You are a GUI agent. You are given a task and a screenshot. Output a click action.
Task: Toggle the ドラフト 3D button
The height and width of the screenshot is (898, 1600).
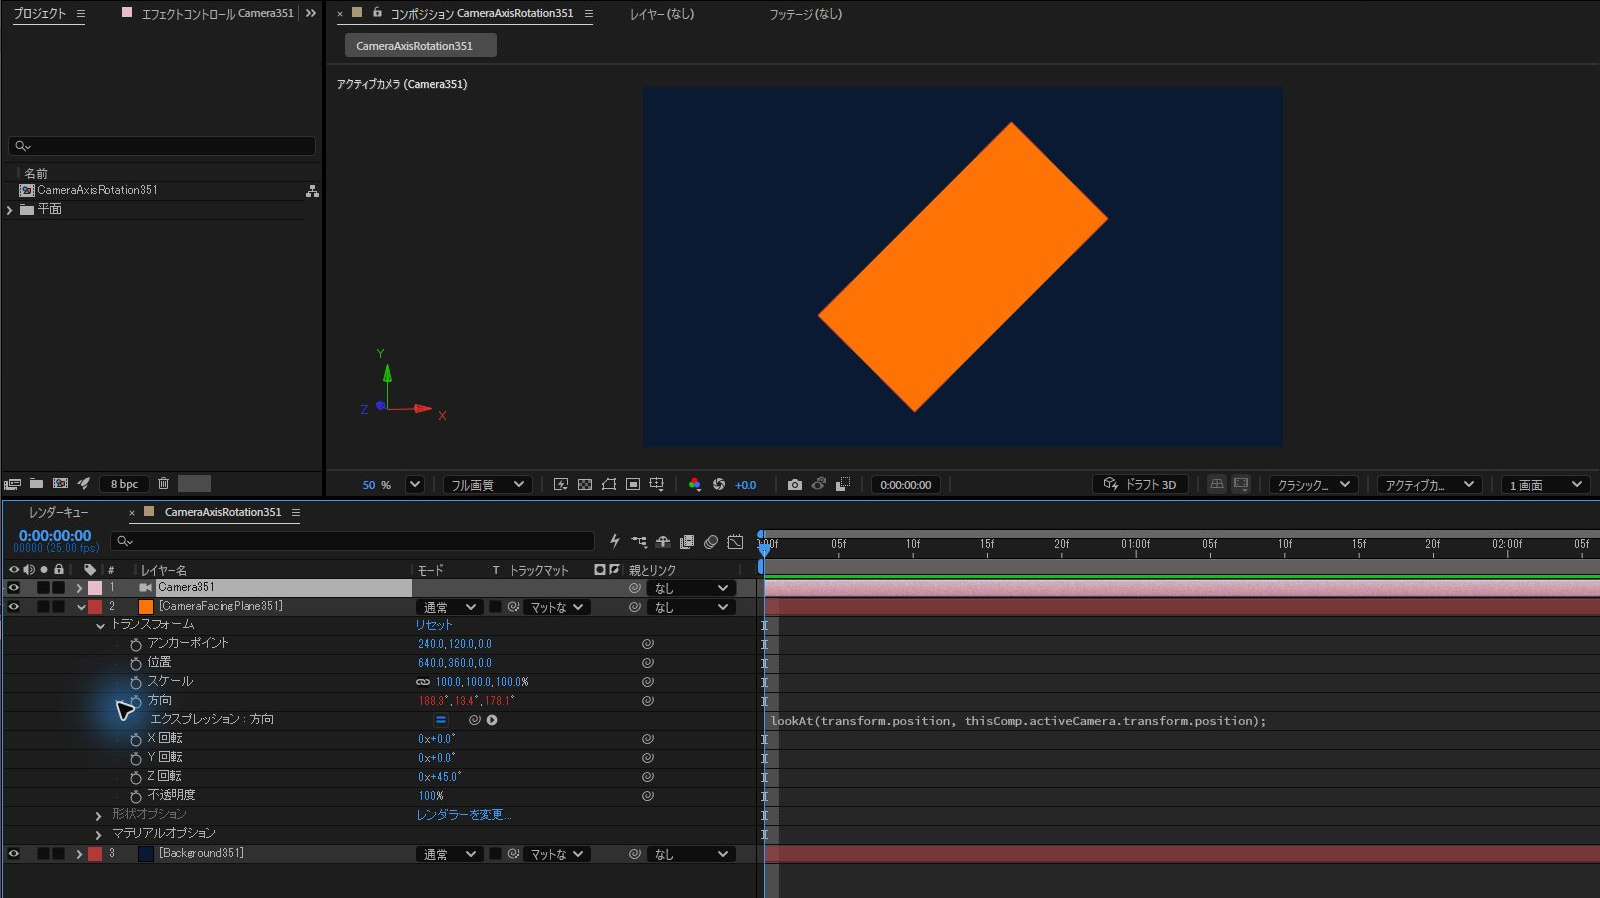(x=1140, y=485)
